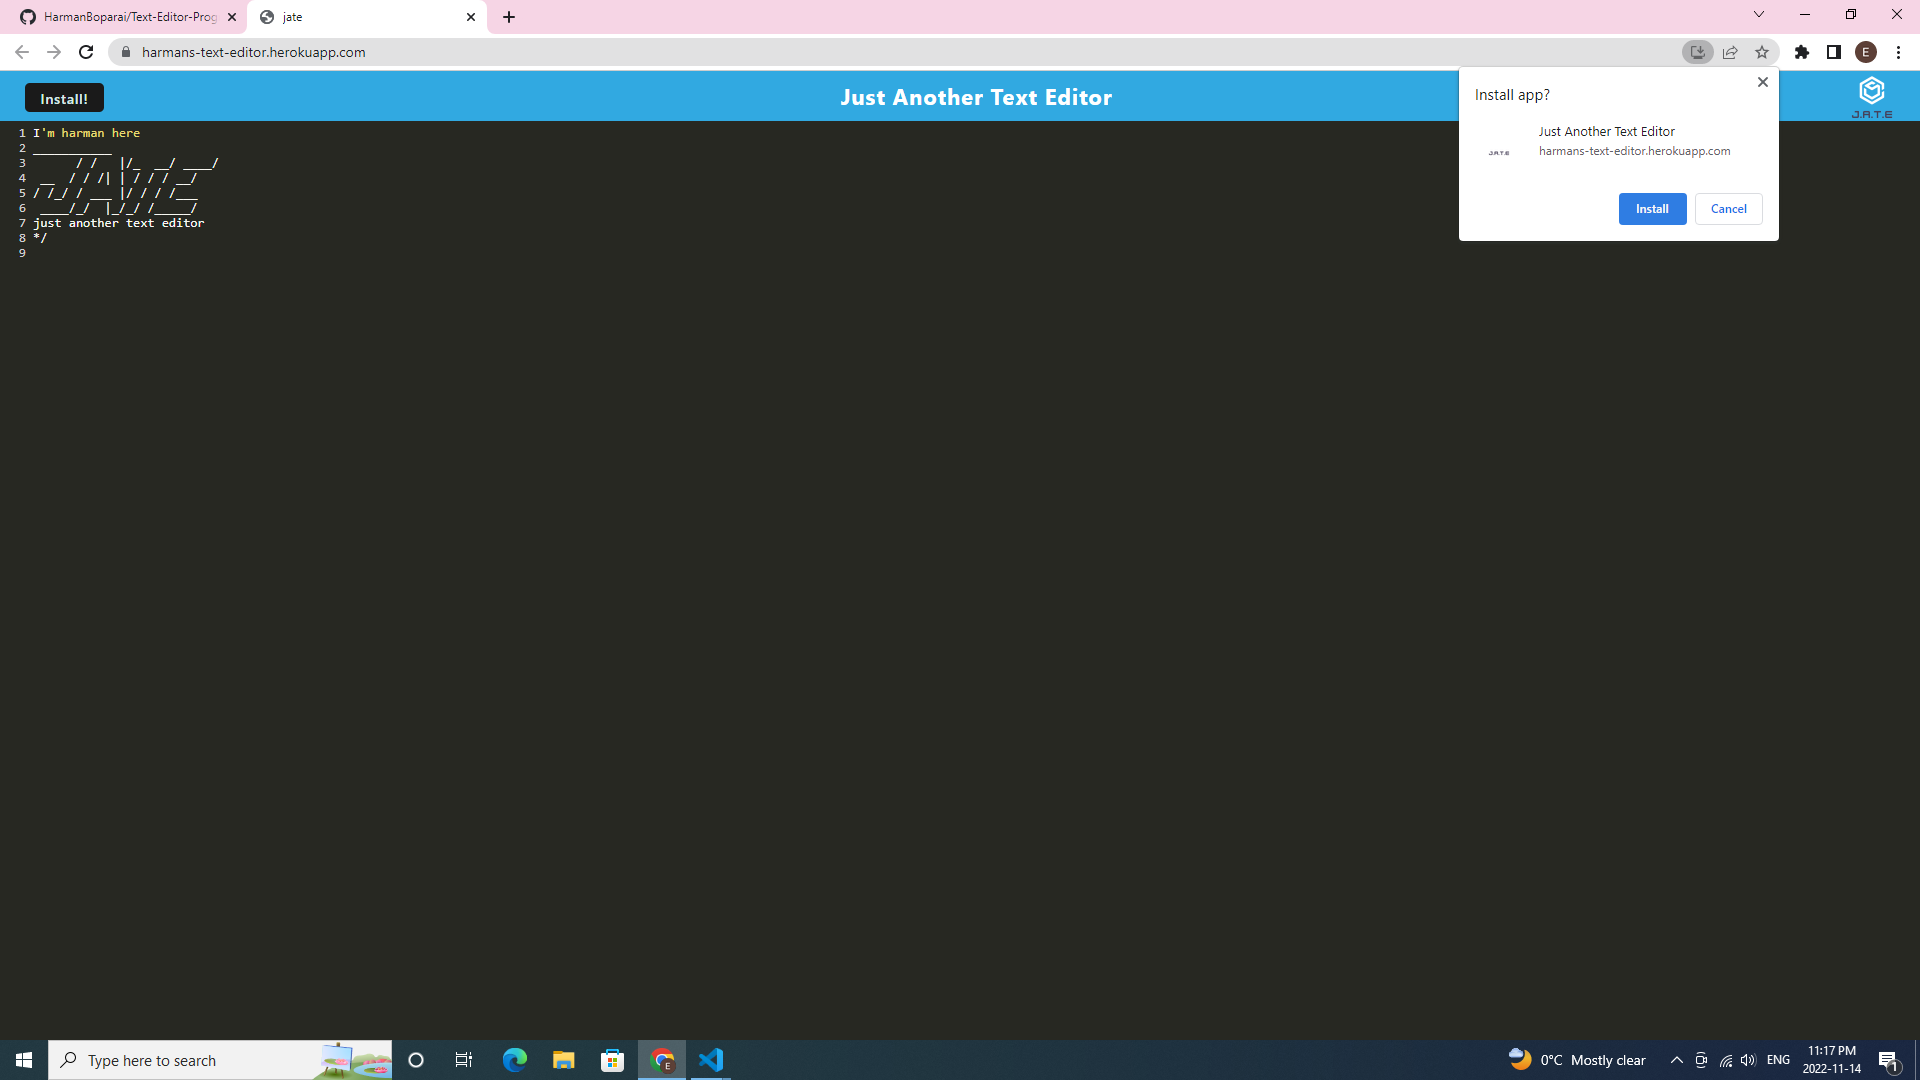This screenshot has height=1080, width=1920.
Task: Launch Visual Studio Code from taskbar
Action: tap(711, 1060)
